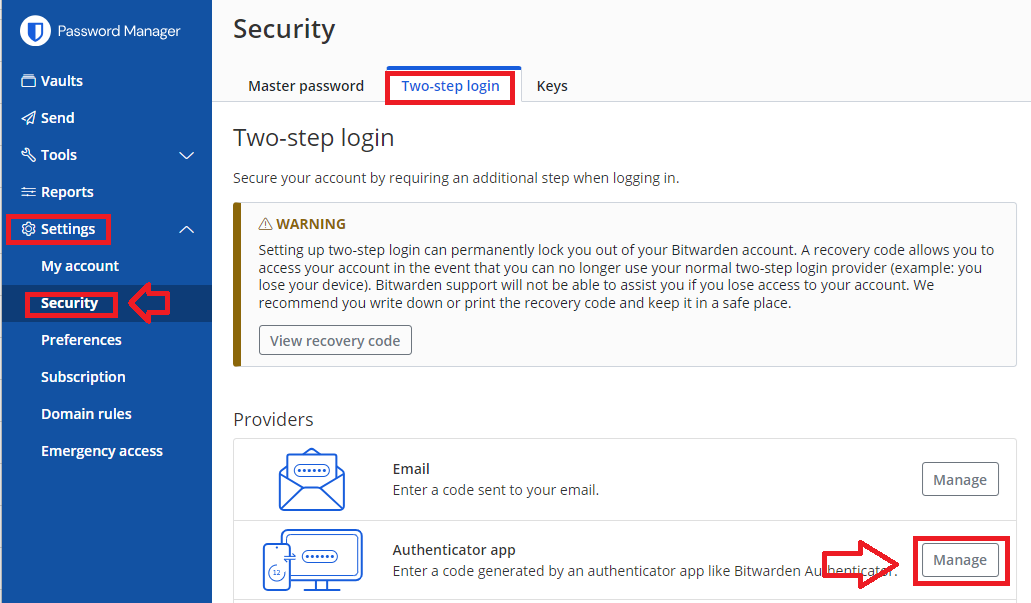
Task: Open the Preferences settings page
Action: [81, 340]
